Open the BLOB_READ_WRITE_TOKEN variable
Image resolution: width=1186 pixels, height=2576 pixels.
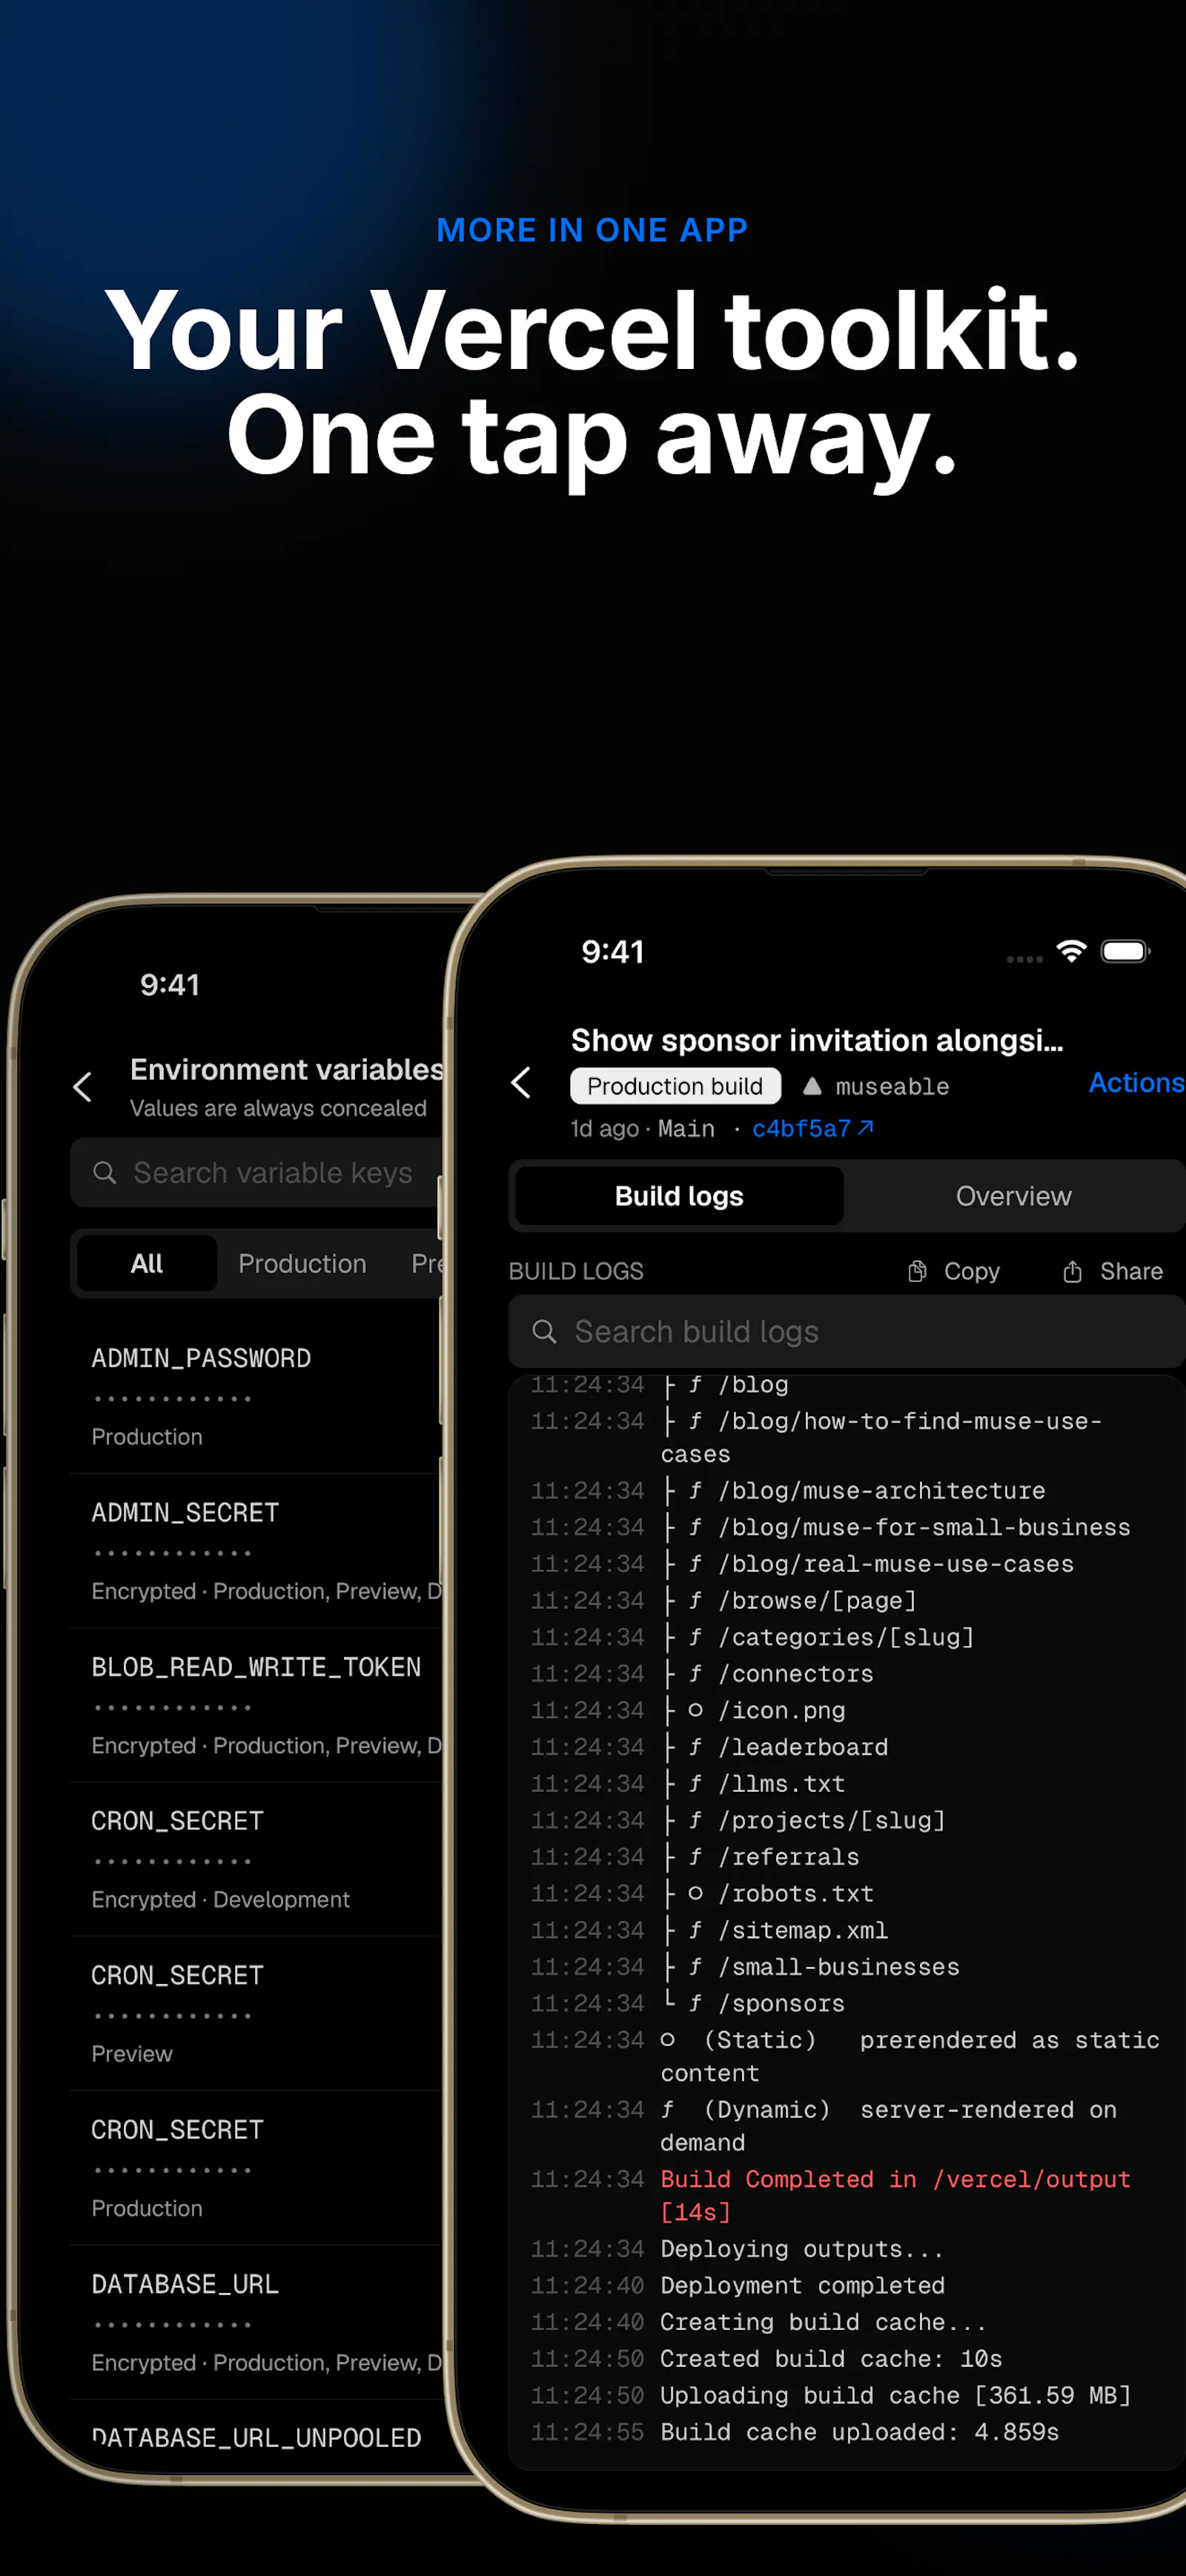(257, 1705)
